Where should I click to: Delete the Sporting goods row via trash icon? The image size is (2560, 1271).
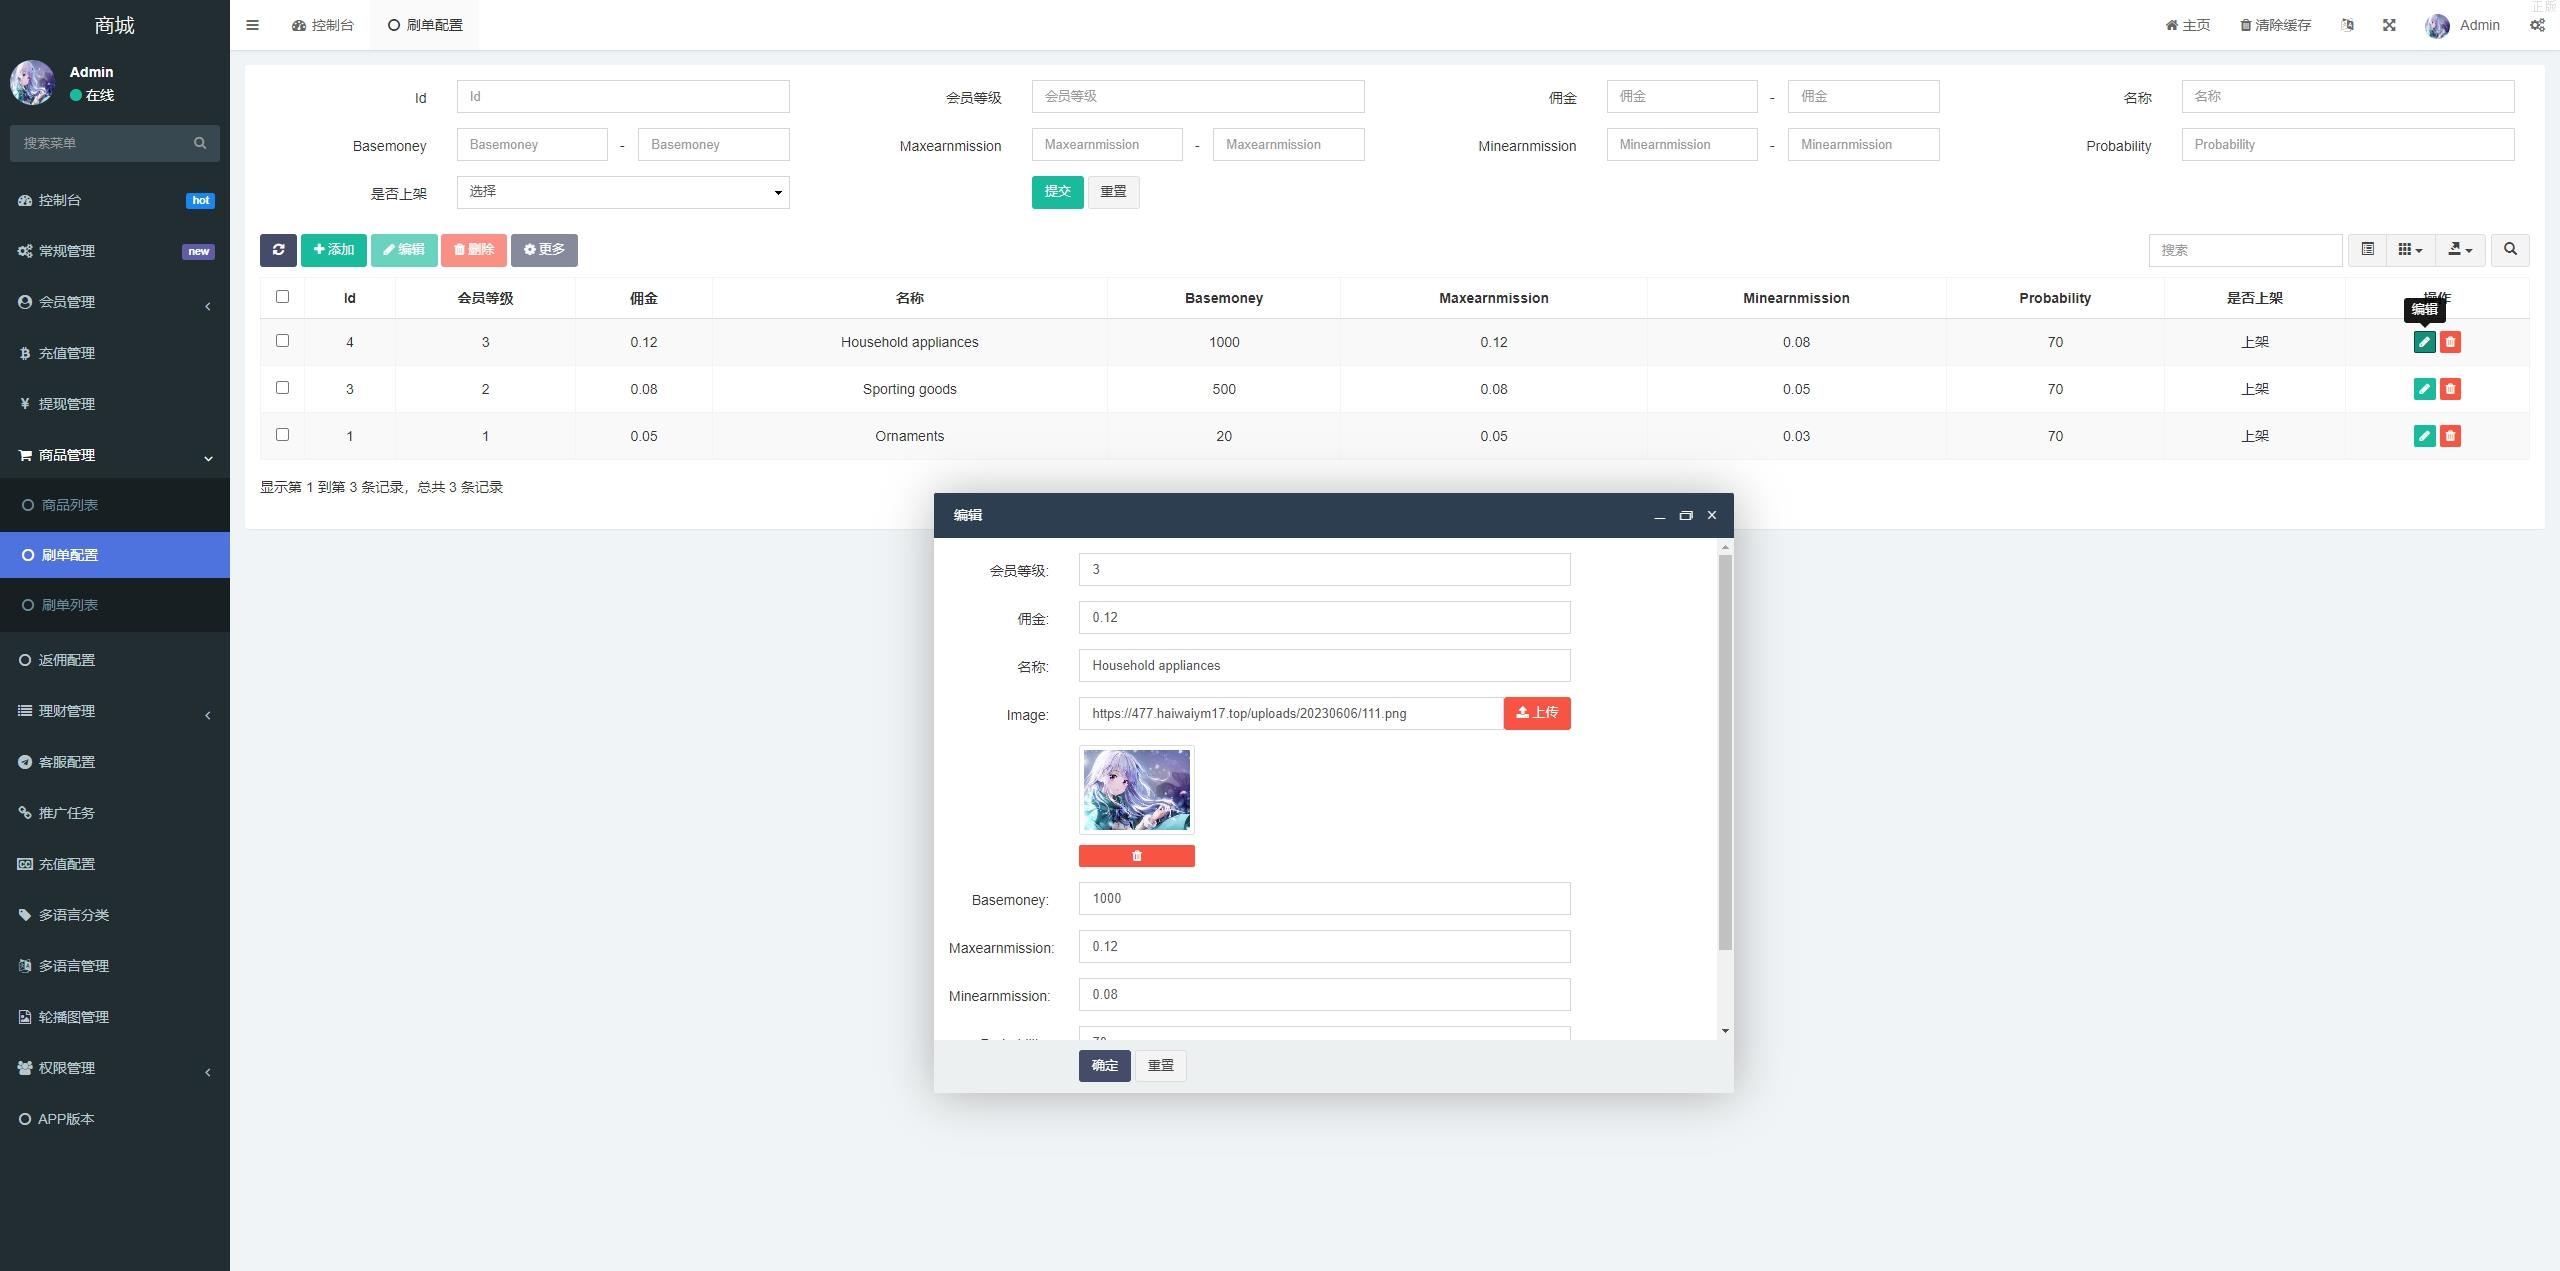pos(2450,389)
